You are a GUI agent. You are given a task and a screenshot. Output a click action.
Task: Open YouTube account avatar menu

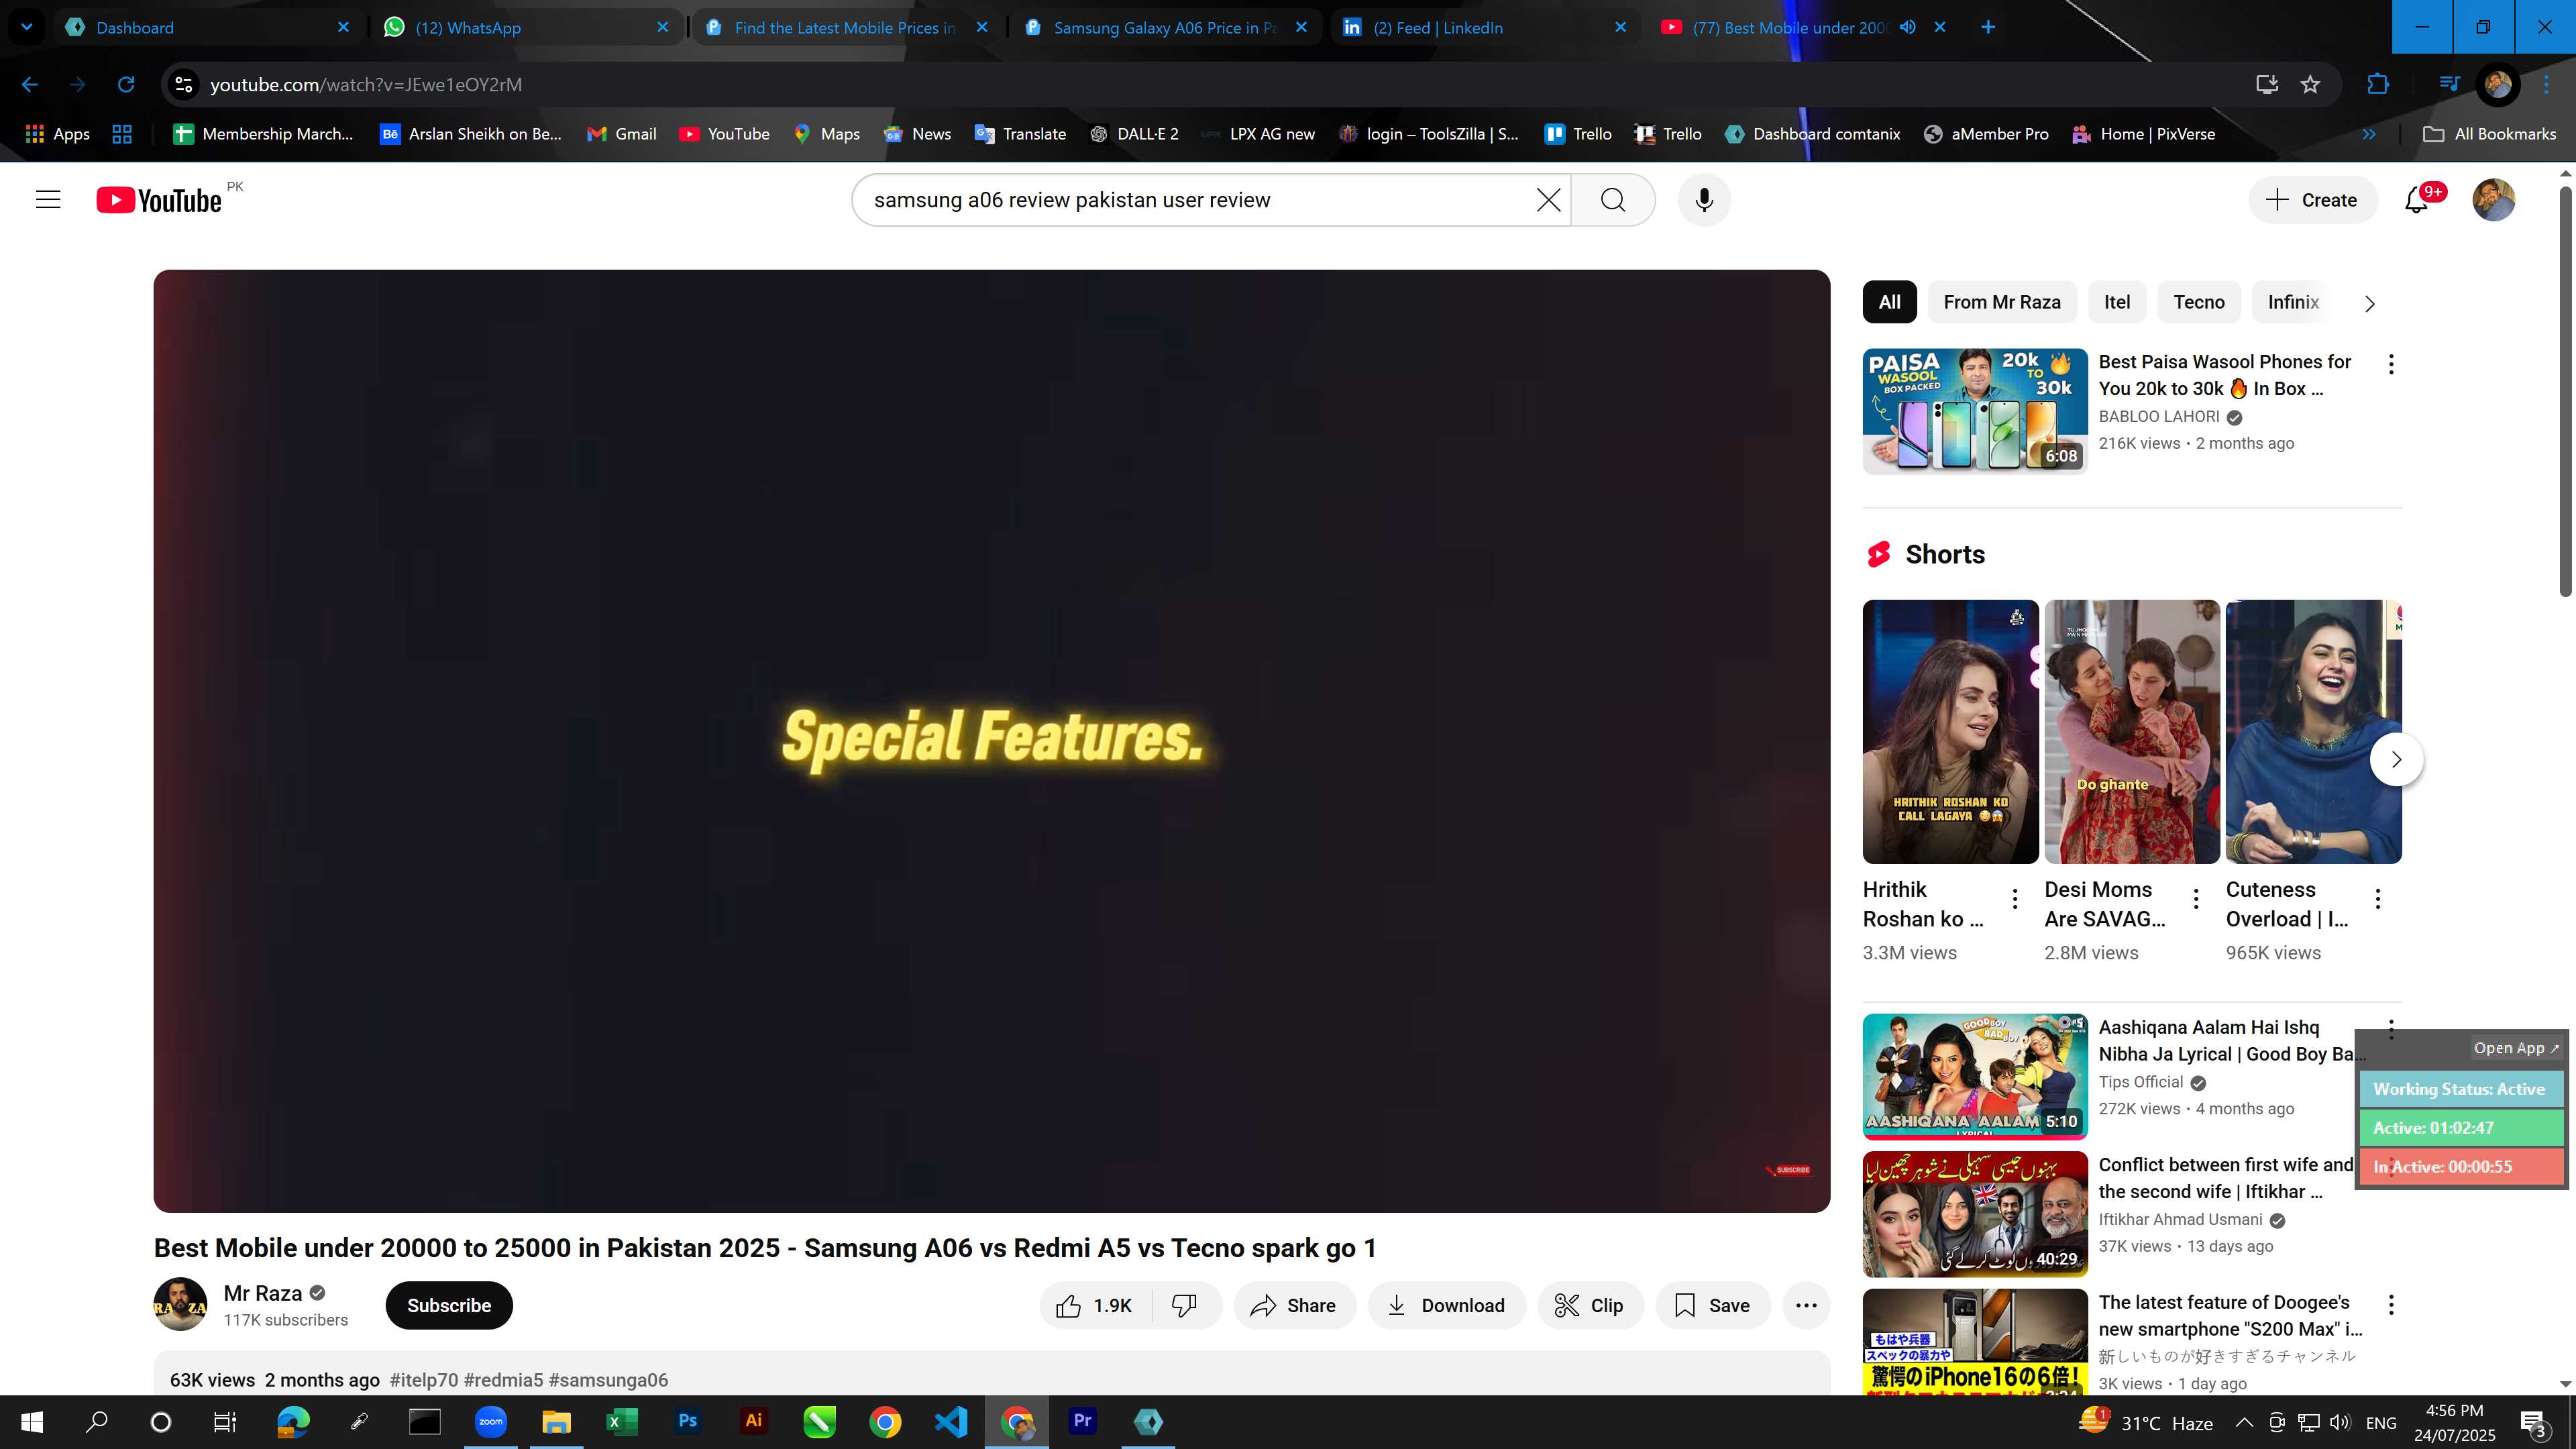2493,200
